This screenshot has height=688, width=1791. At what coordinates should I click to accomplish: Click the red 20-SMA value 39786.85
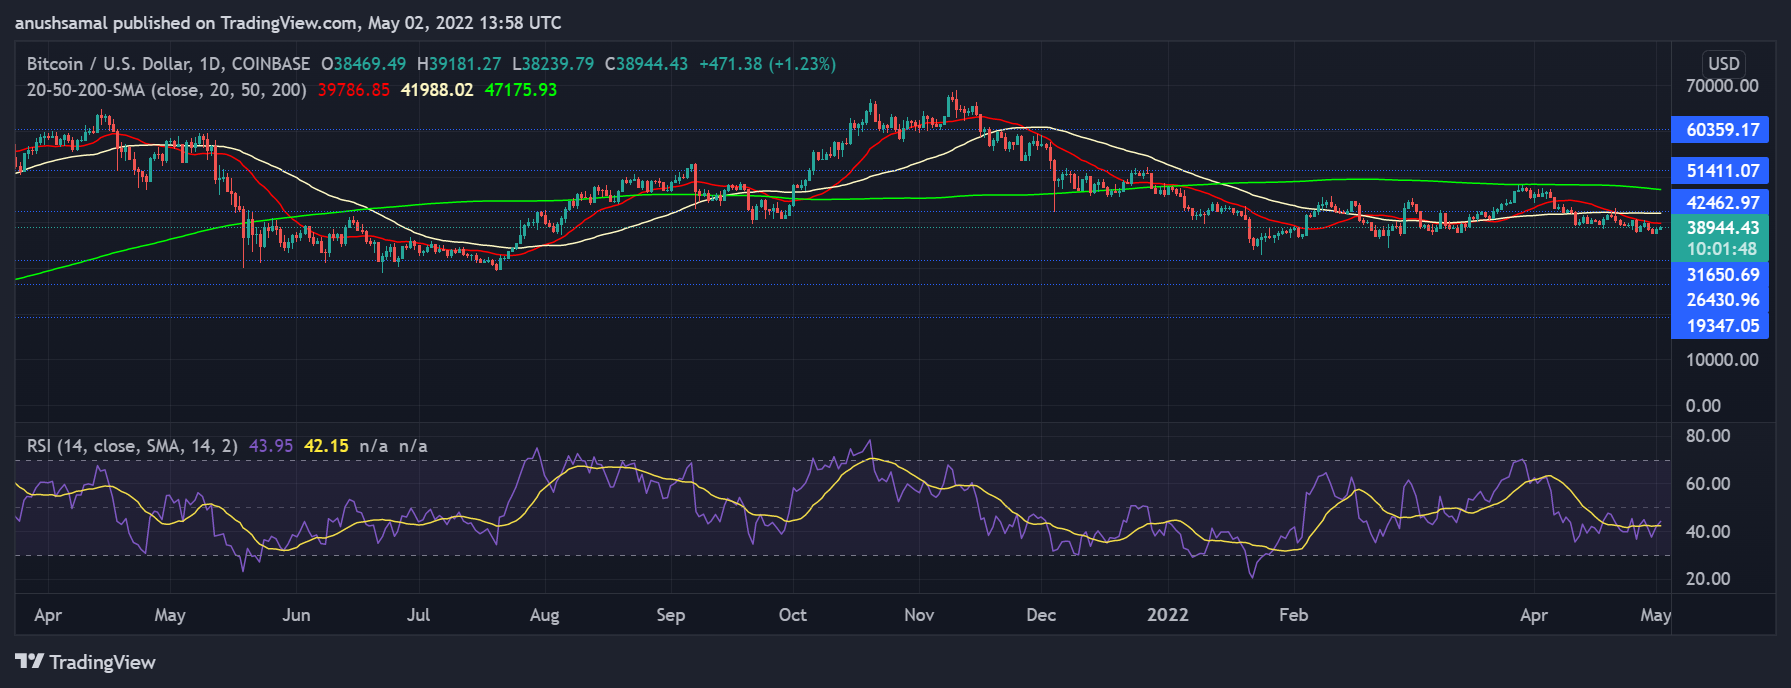pos(353,90)
